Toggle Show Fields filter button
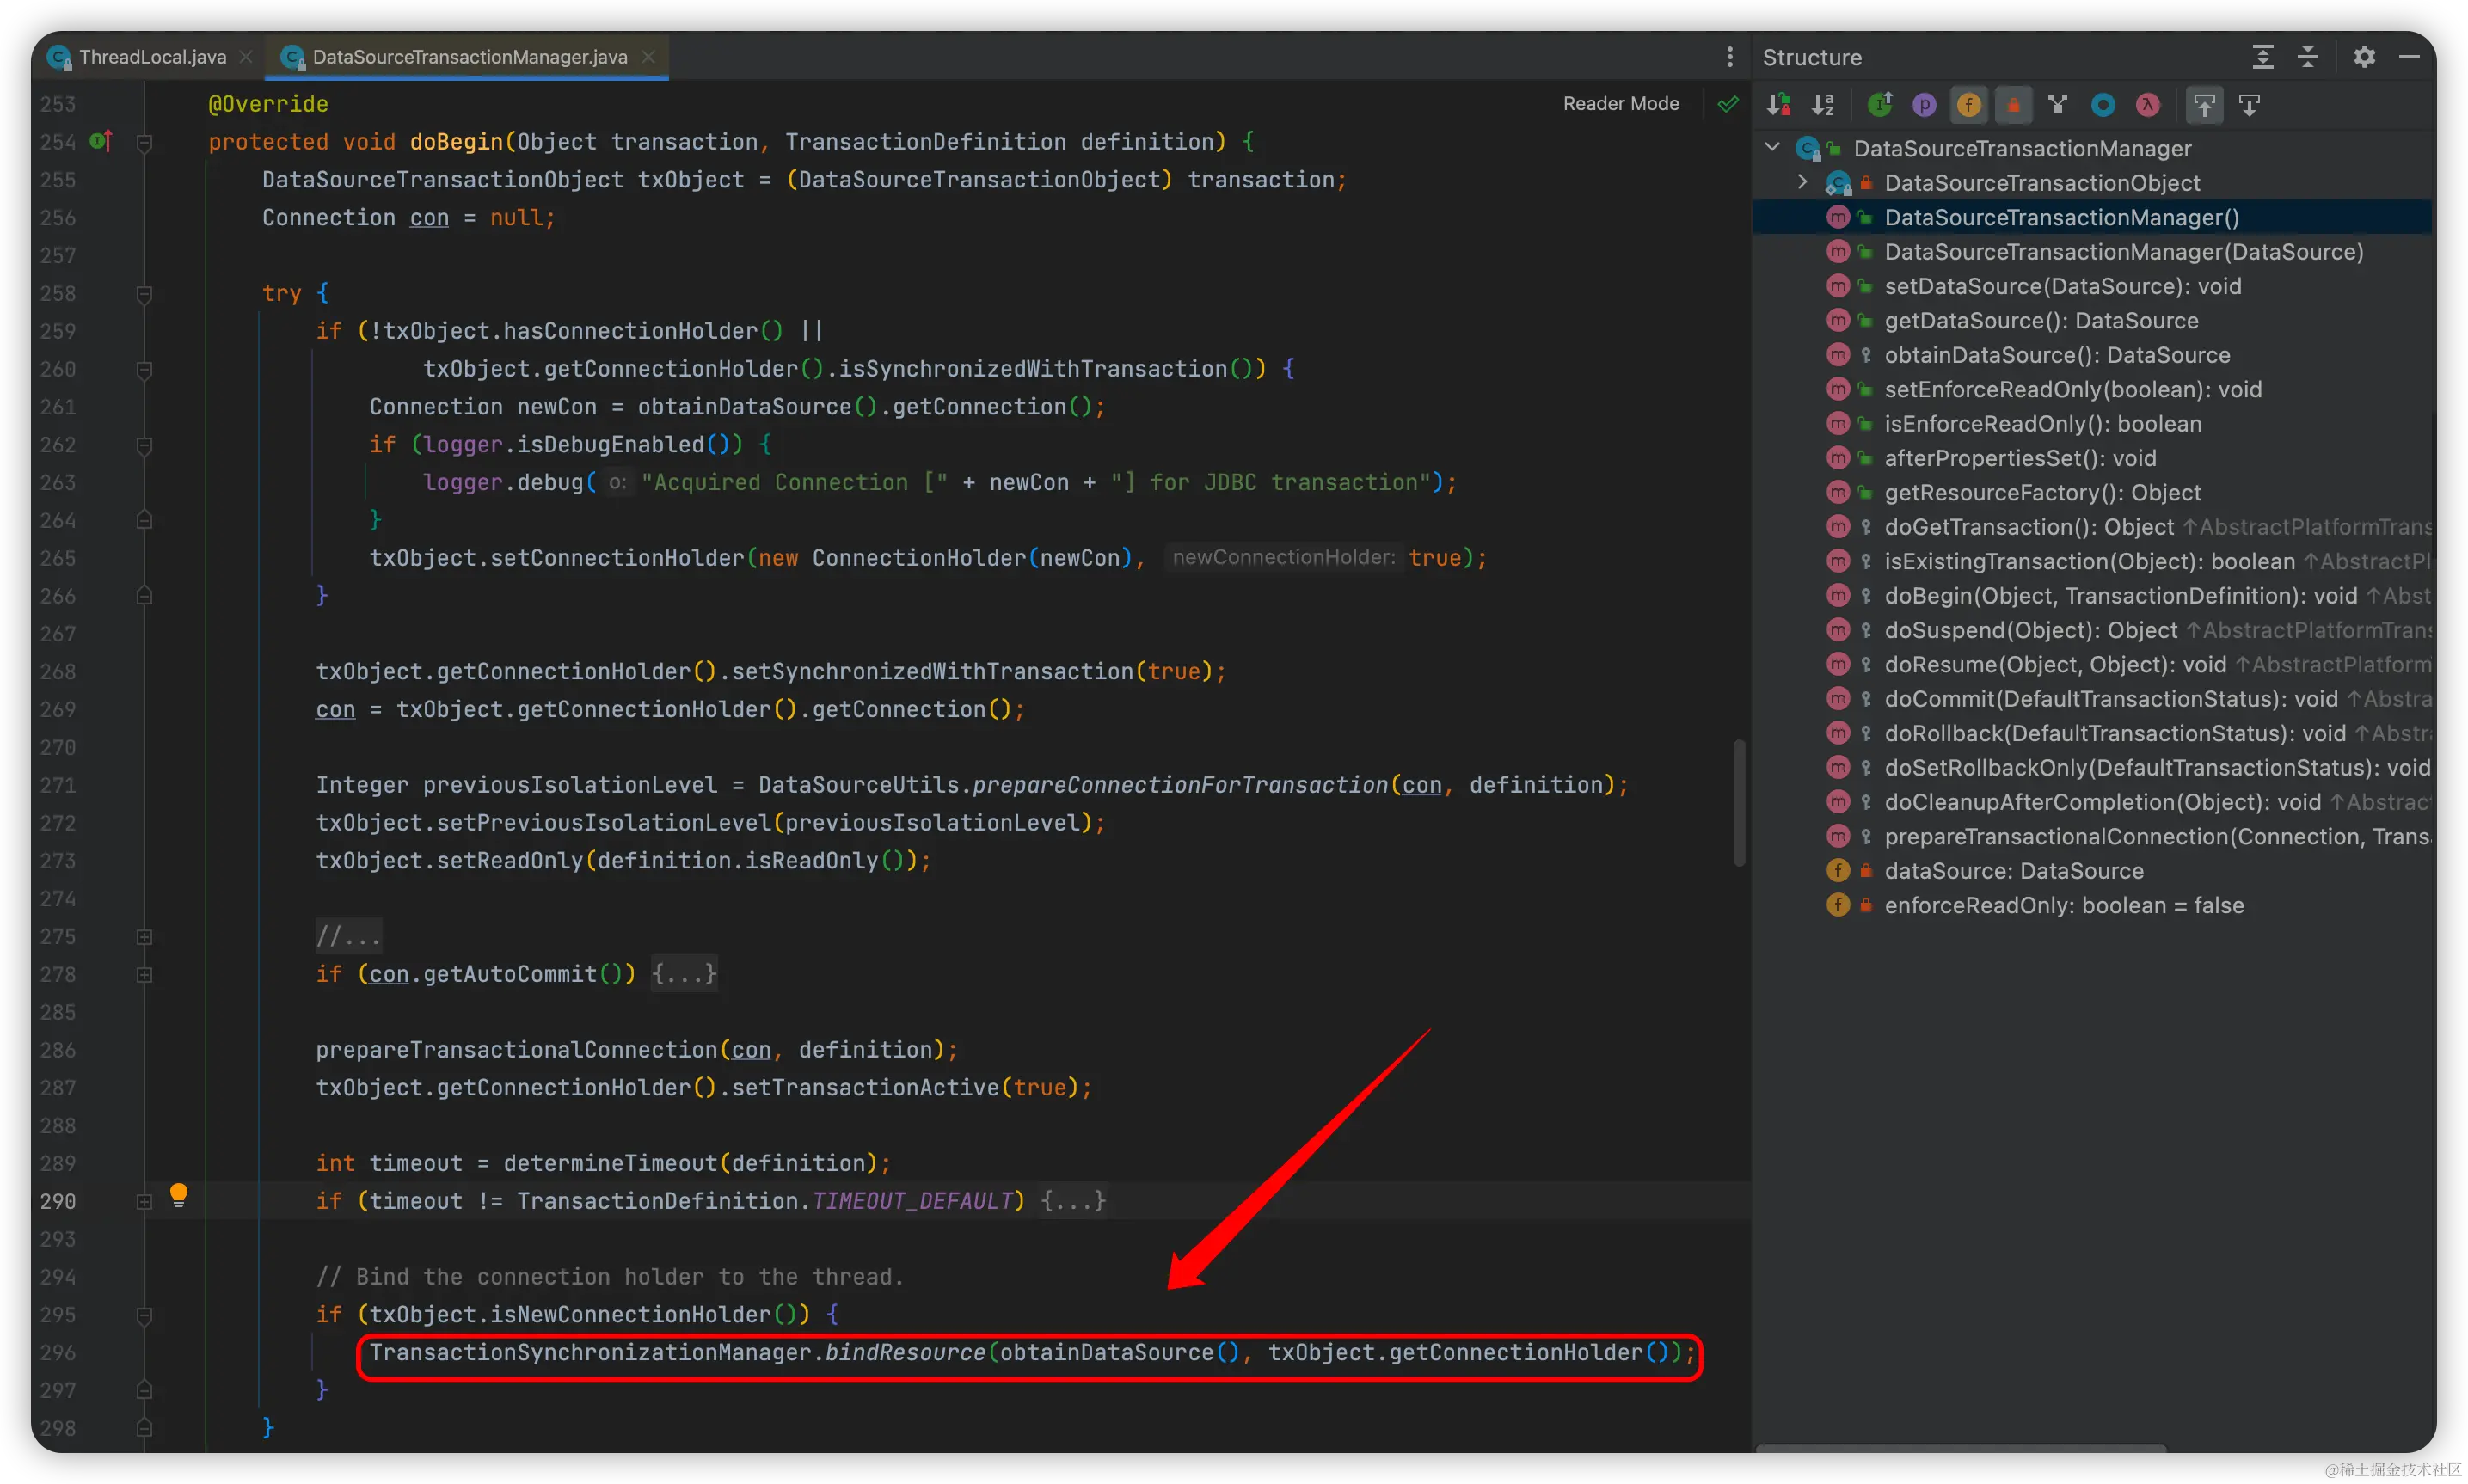The image size is (2468, 1484). [1969, 105]
